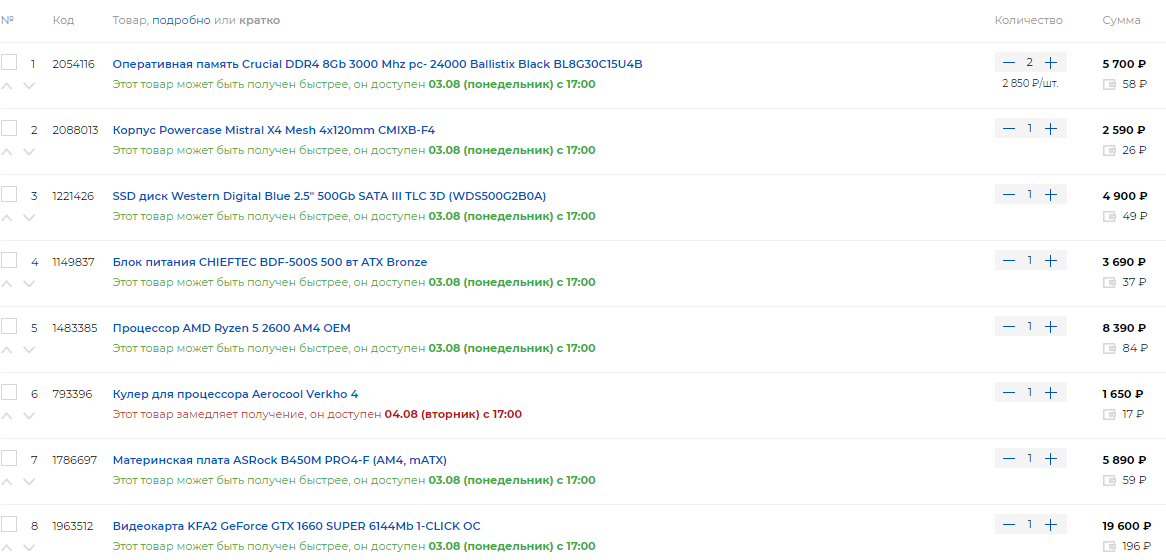This screenshot has height=560, width=1166.
Task: Click bonus wallet icon beside 196 ₽
Action: [x=1109, y=547]
